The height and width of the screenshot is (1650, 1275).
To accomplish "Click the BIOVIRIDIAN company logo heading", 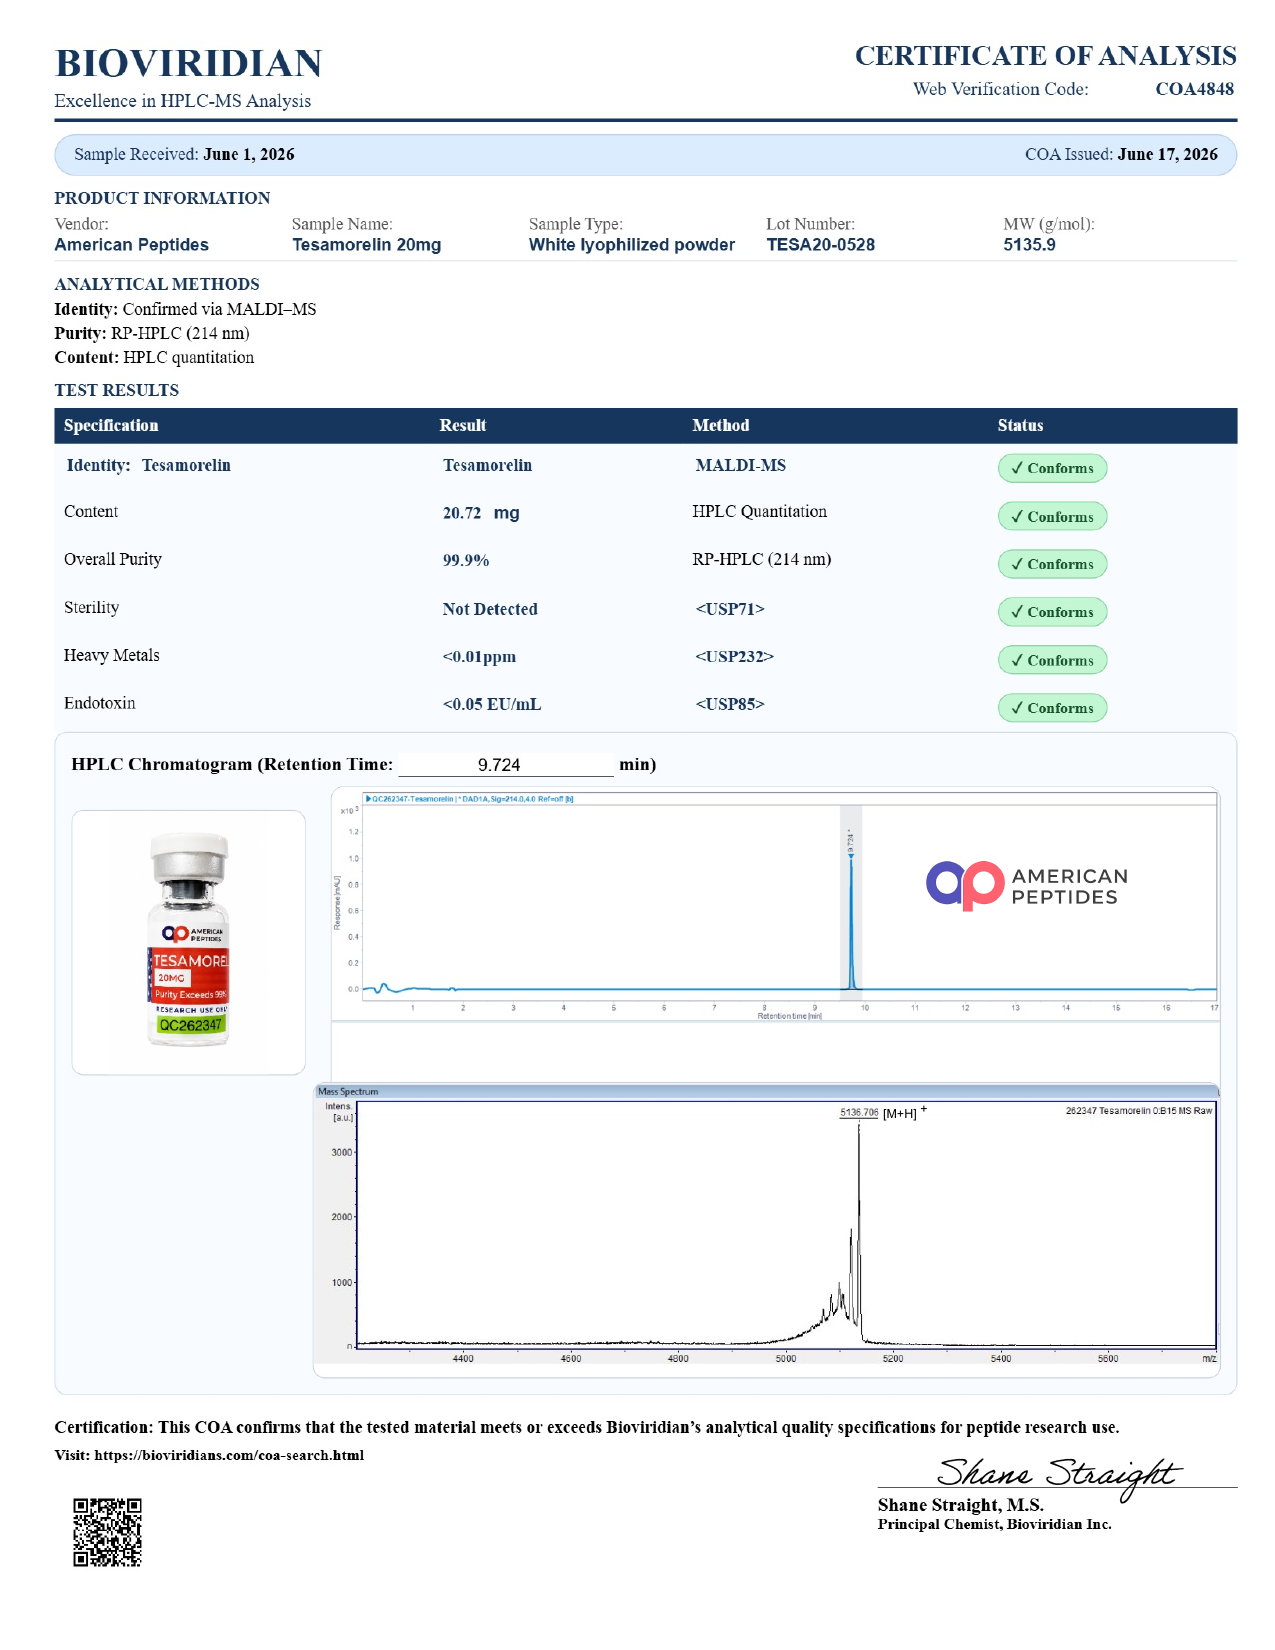I will pyautogui.click(x=188, y=63).
